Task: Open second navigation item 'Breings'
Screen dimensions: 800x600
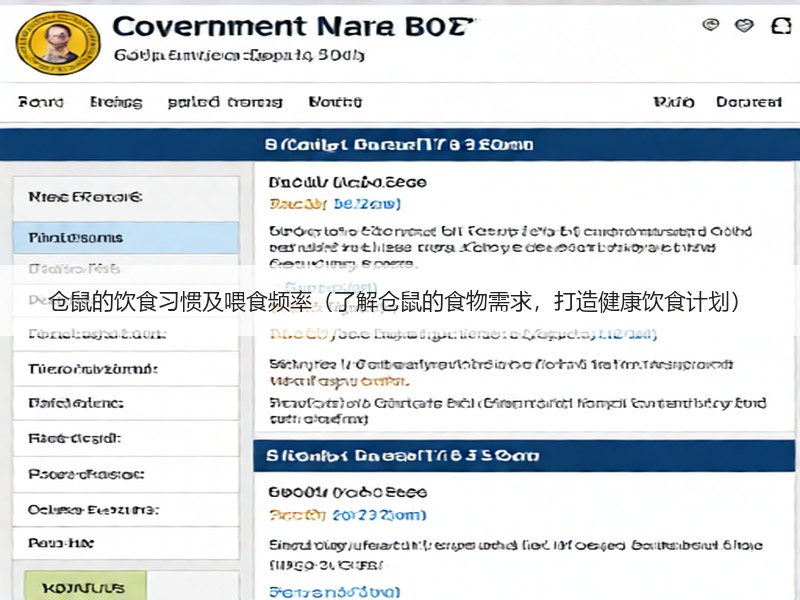Action: point(116,102)
